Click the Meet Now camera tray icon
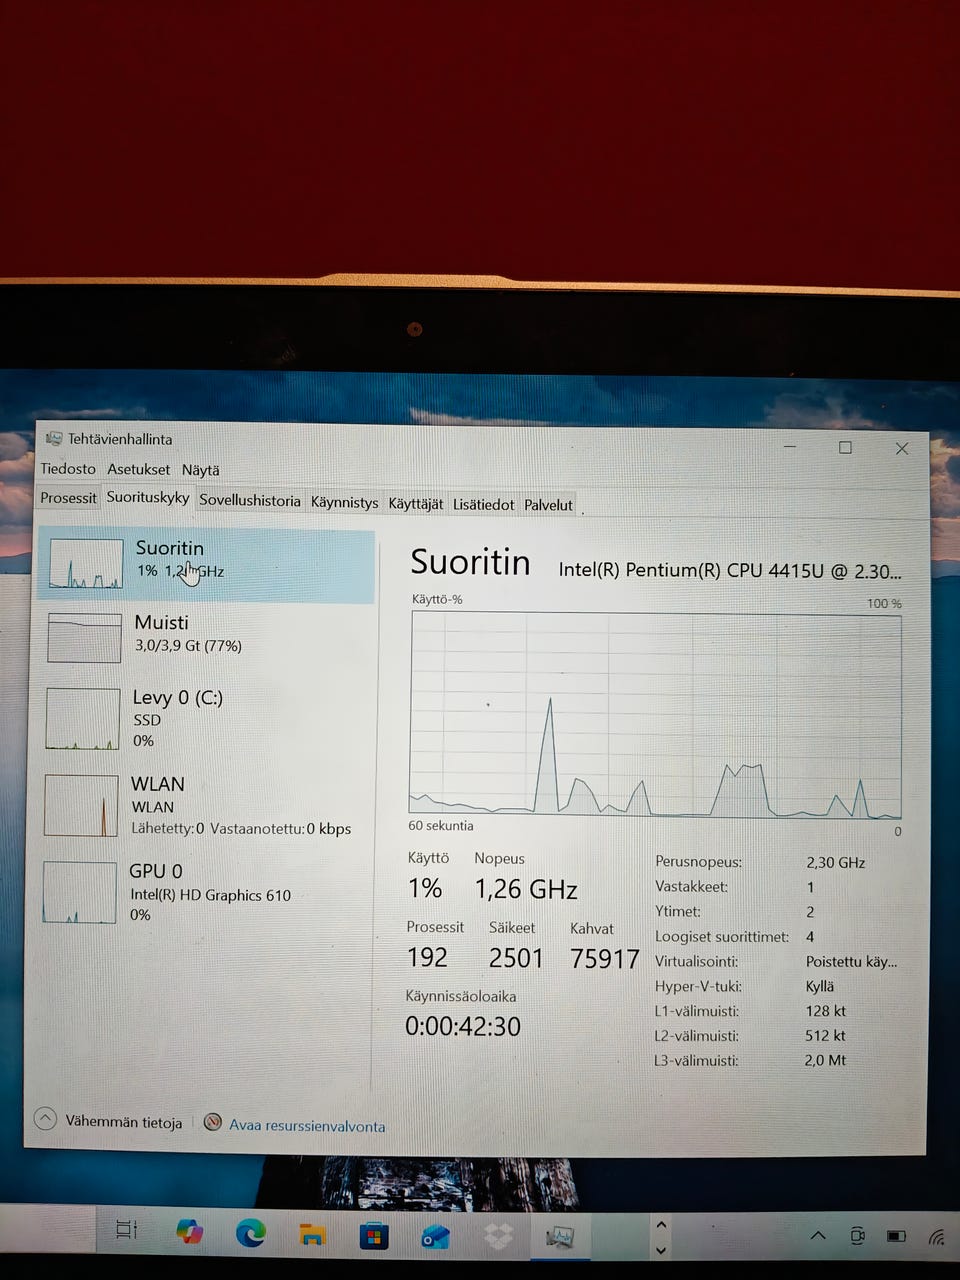The height and width of the screenshot is (1280, 960). 857,1236
